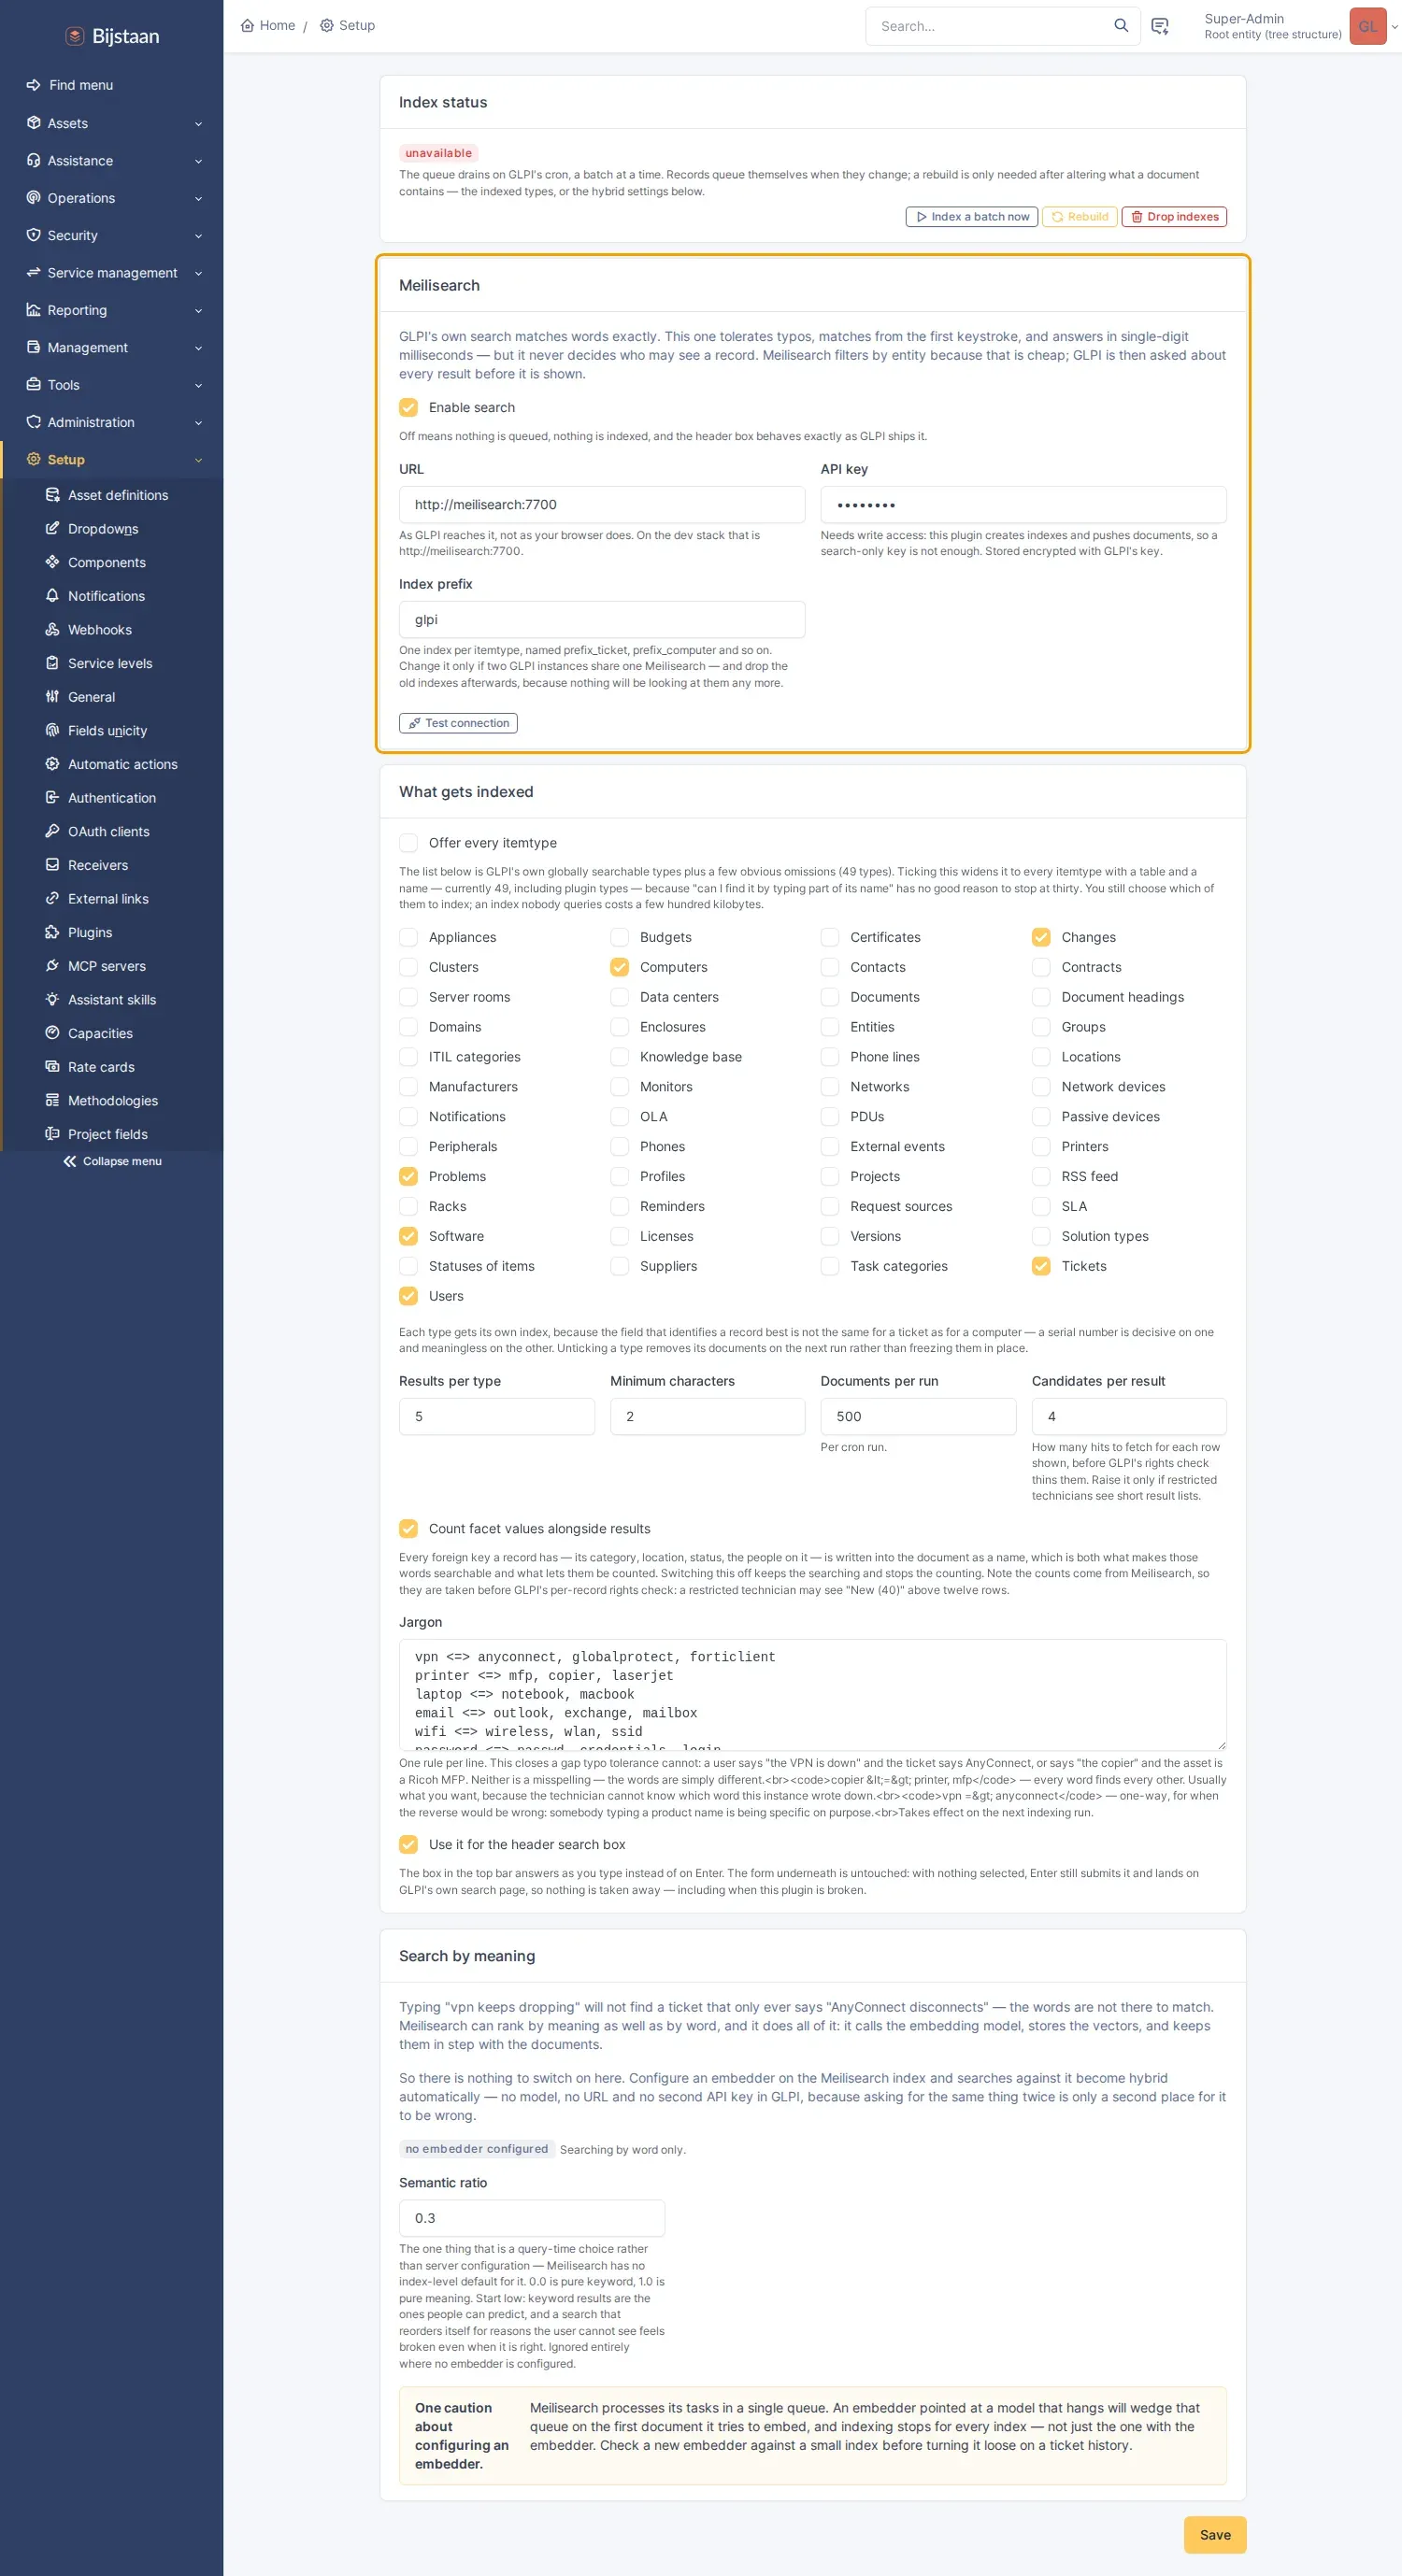Expand the Security menu
The height and width of the screenshot is (2576, 1402).
tap(112, 236)
